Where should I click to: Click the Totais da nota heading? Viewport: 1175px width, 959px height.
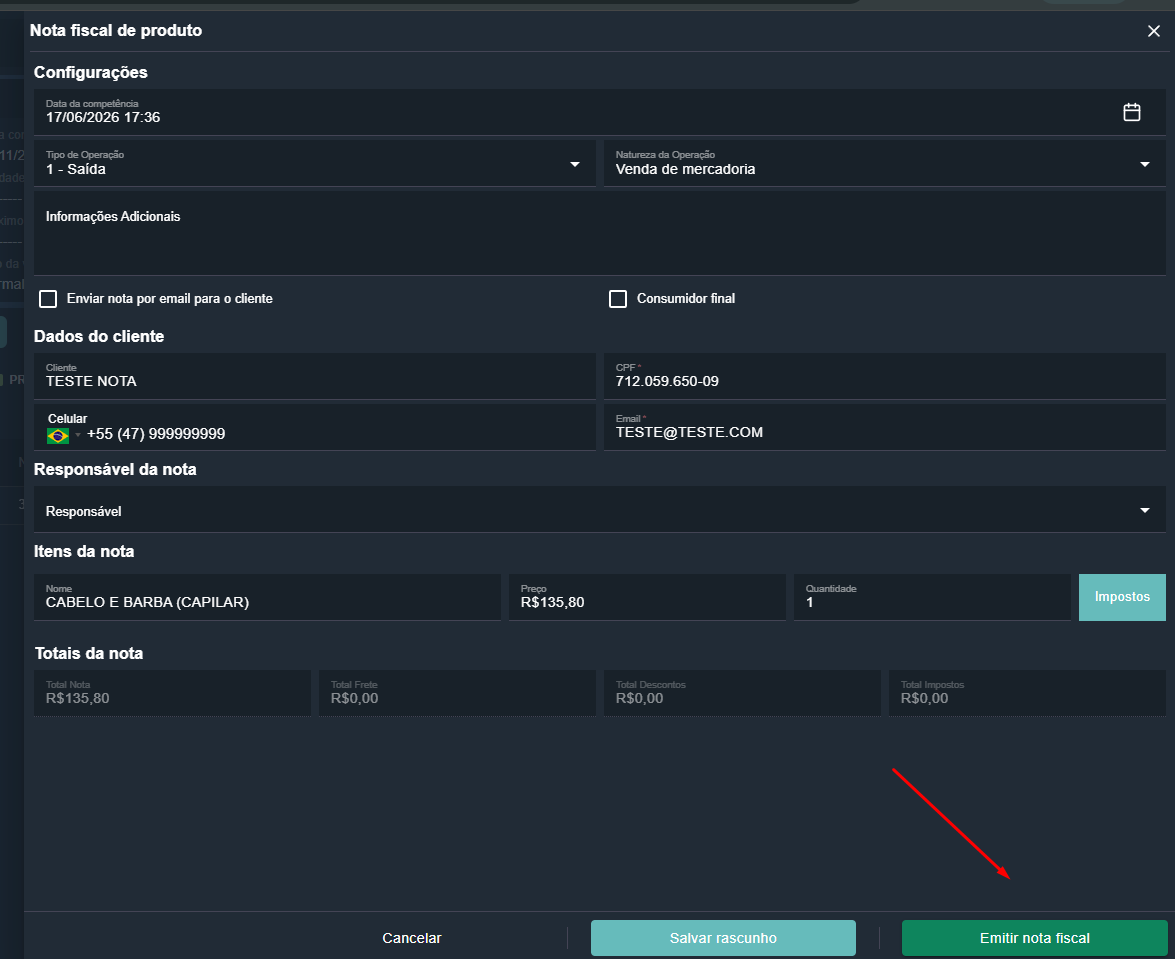point(88,653)
